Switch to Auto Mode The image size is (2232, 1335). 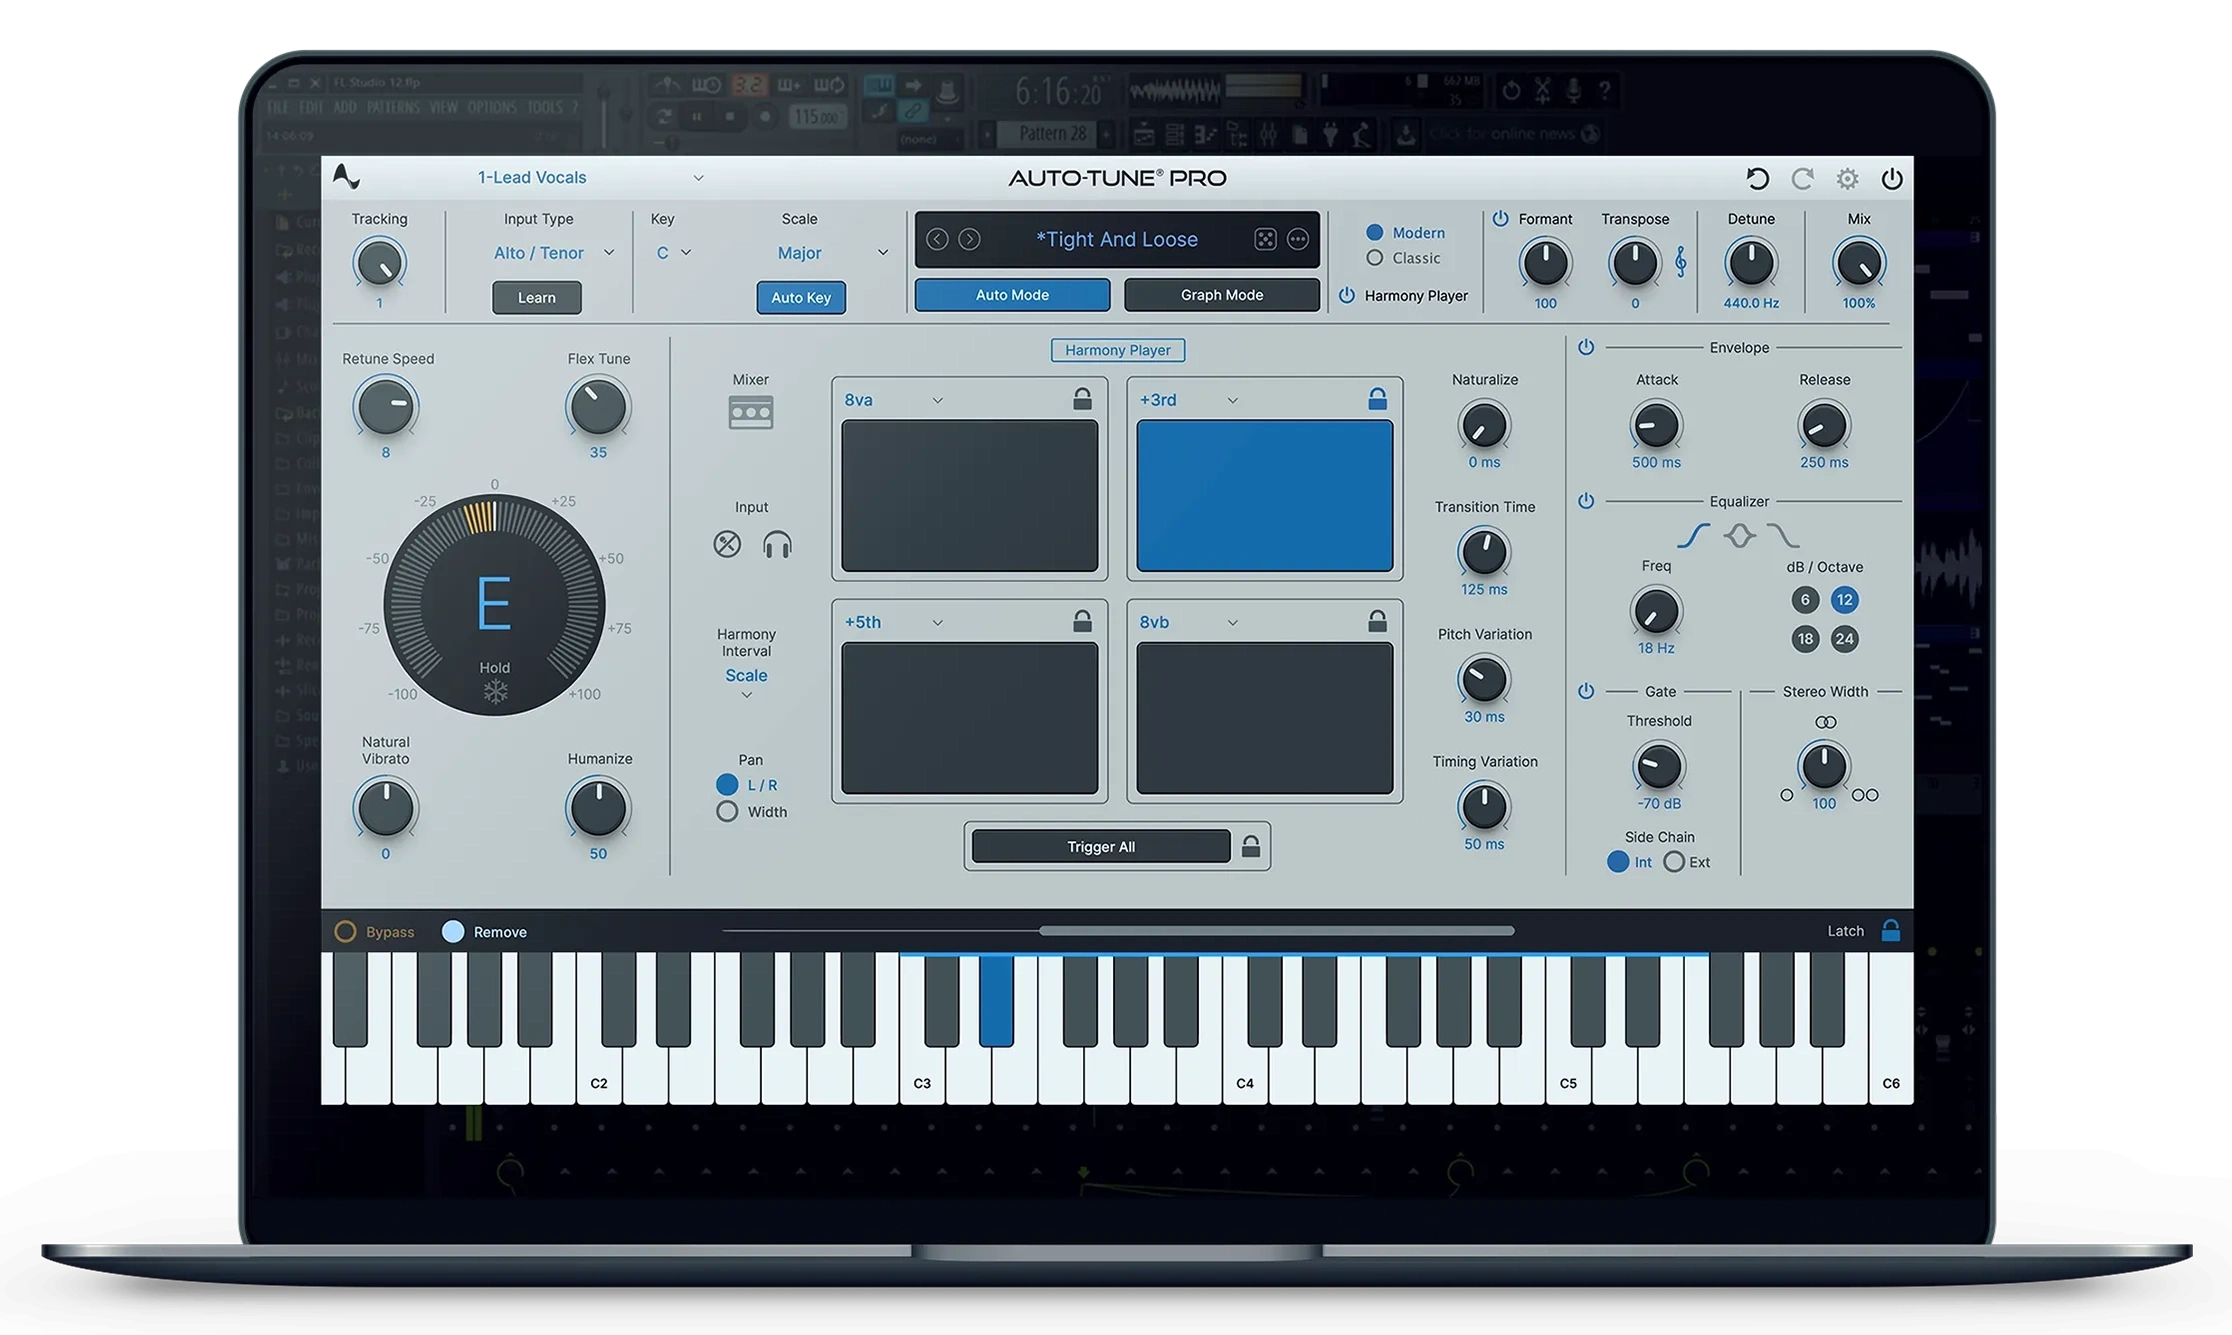click(1012, 294)
